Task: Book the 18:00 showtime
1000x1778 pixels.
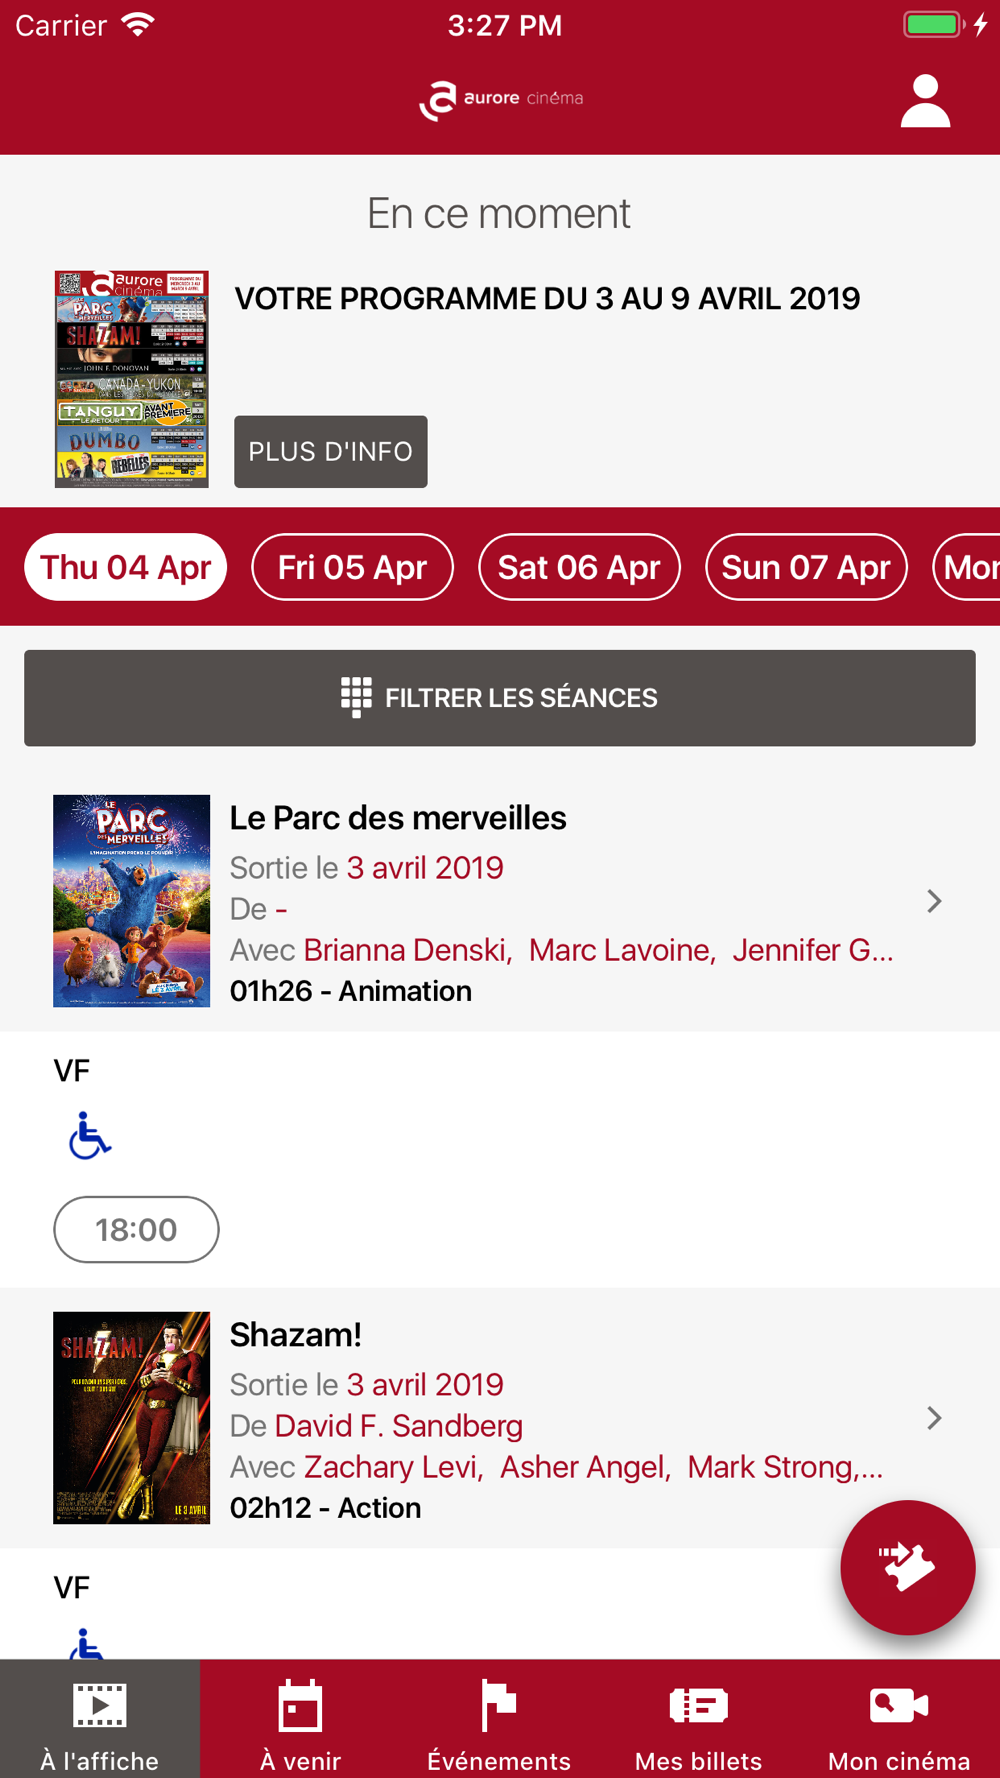Action: coord(136,1229)
